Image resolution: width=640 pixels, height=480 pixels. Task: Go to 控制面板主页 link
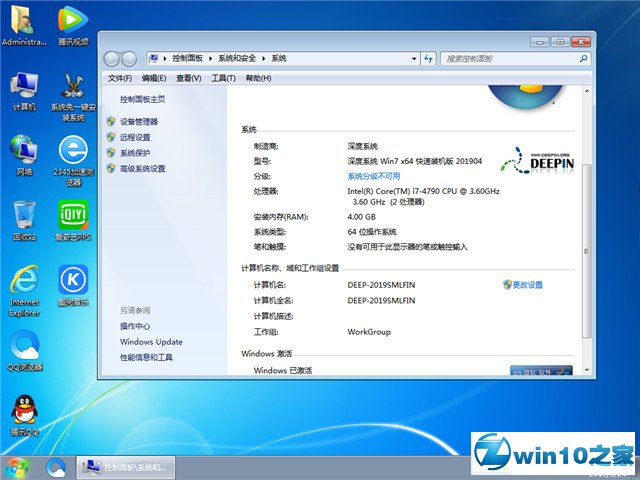pyautogui.click(x=142, y=99)
